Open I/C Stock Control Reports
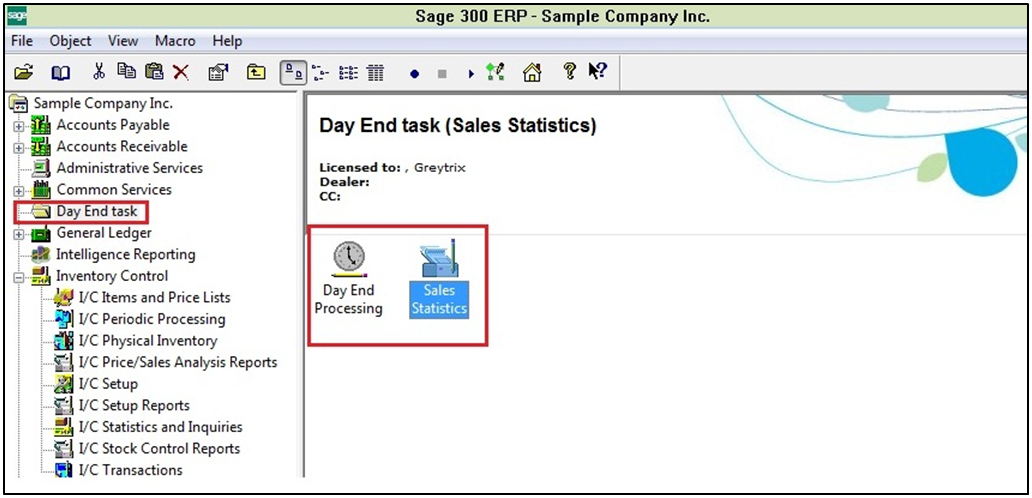Viewport: 1032px width, 498px height. (x=159, y=449)
